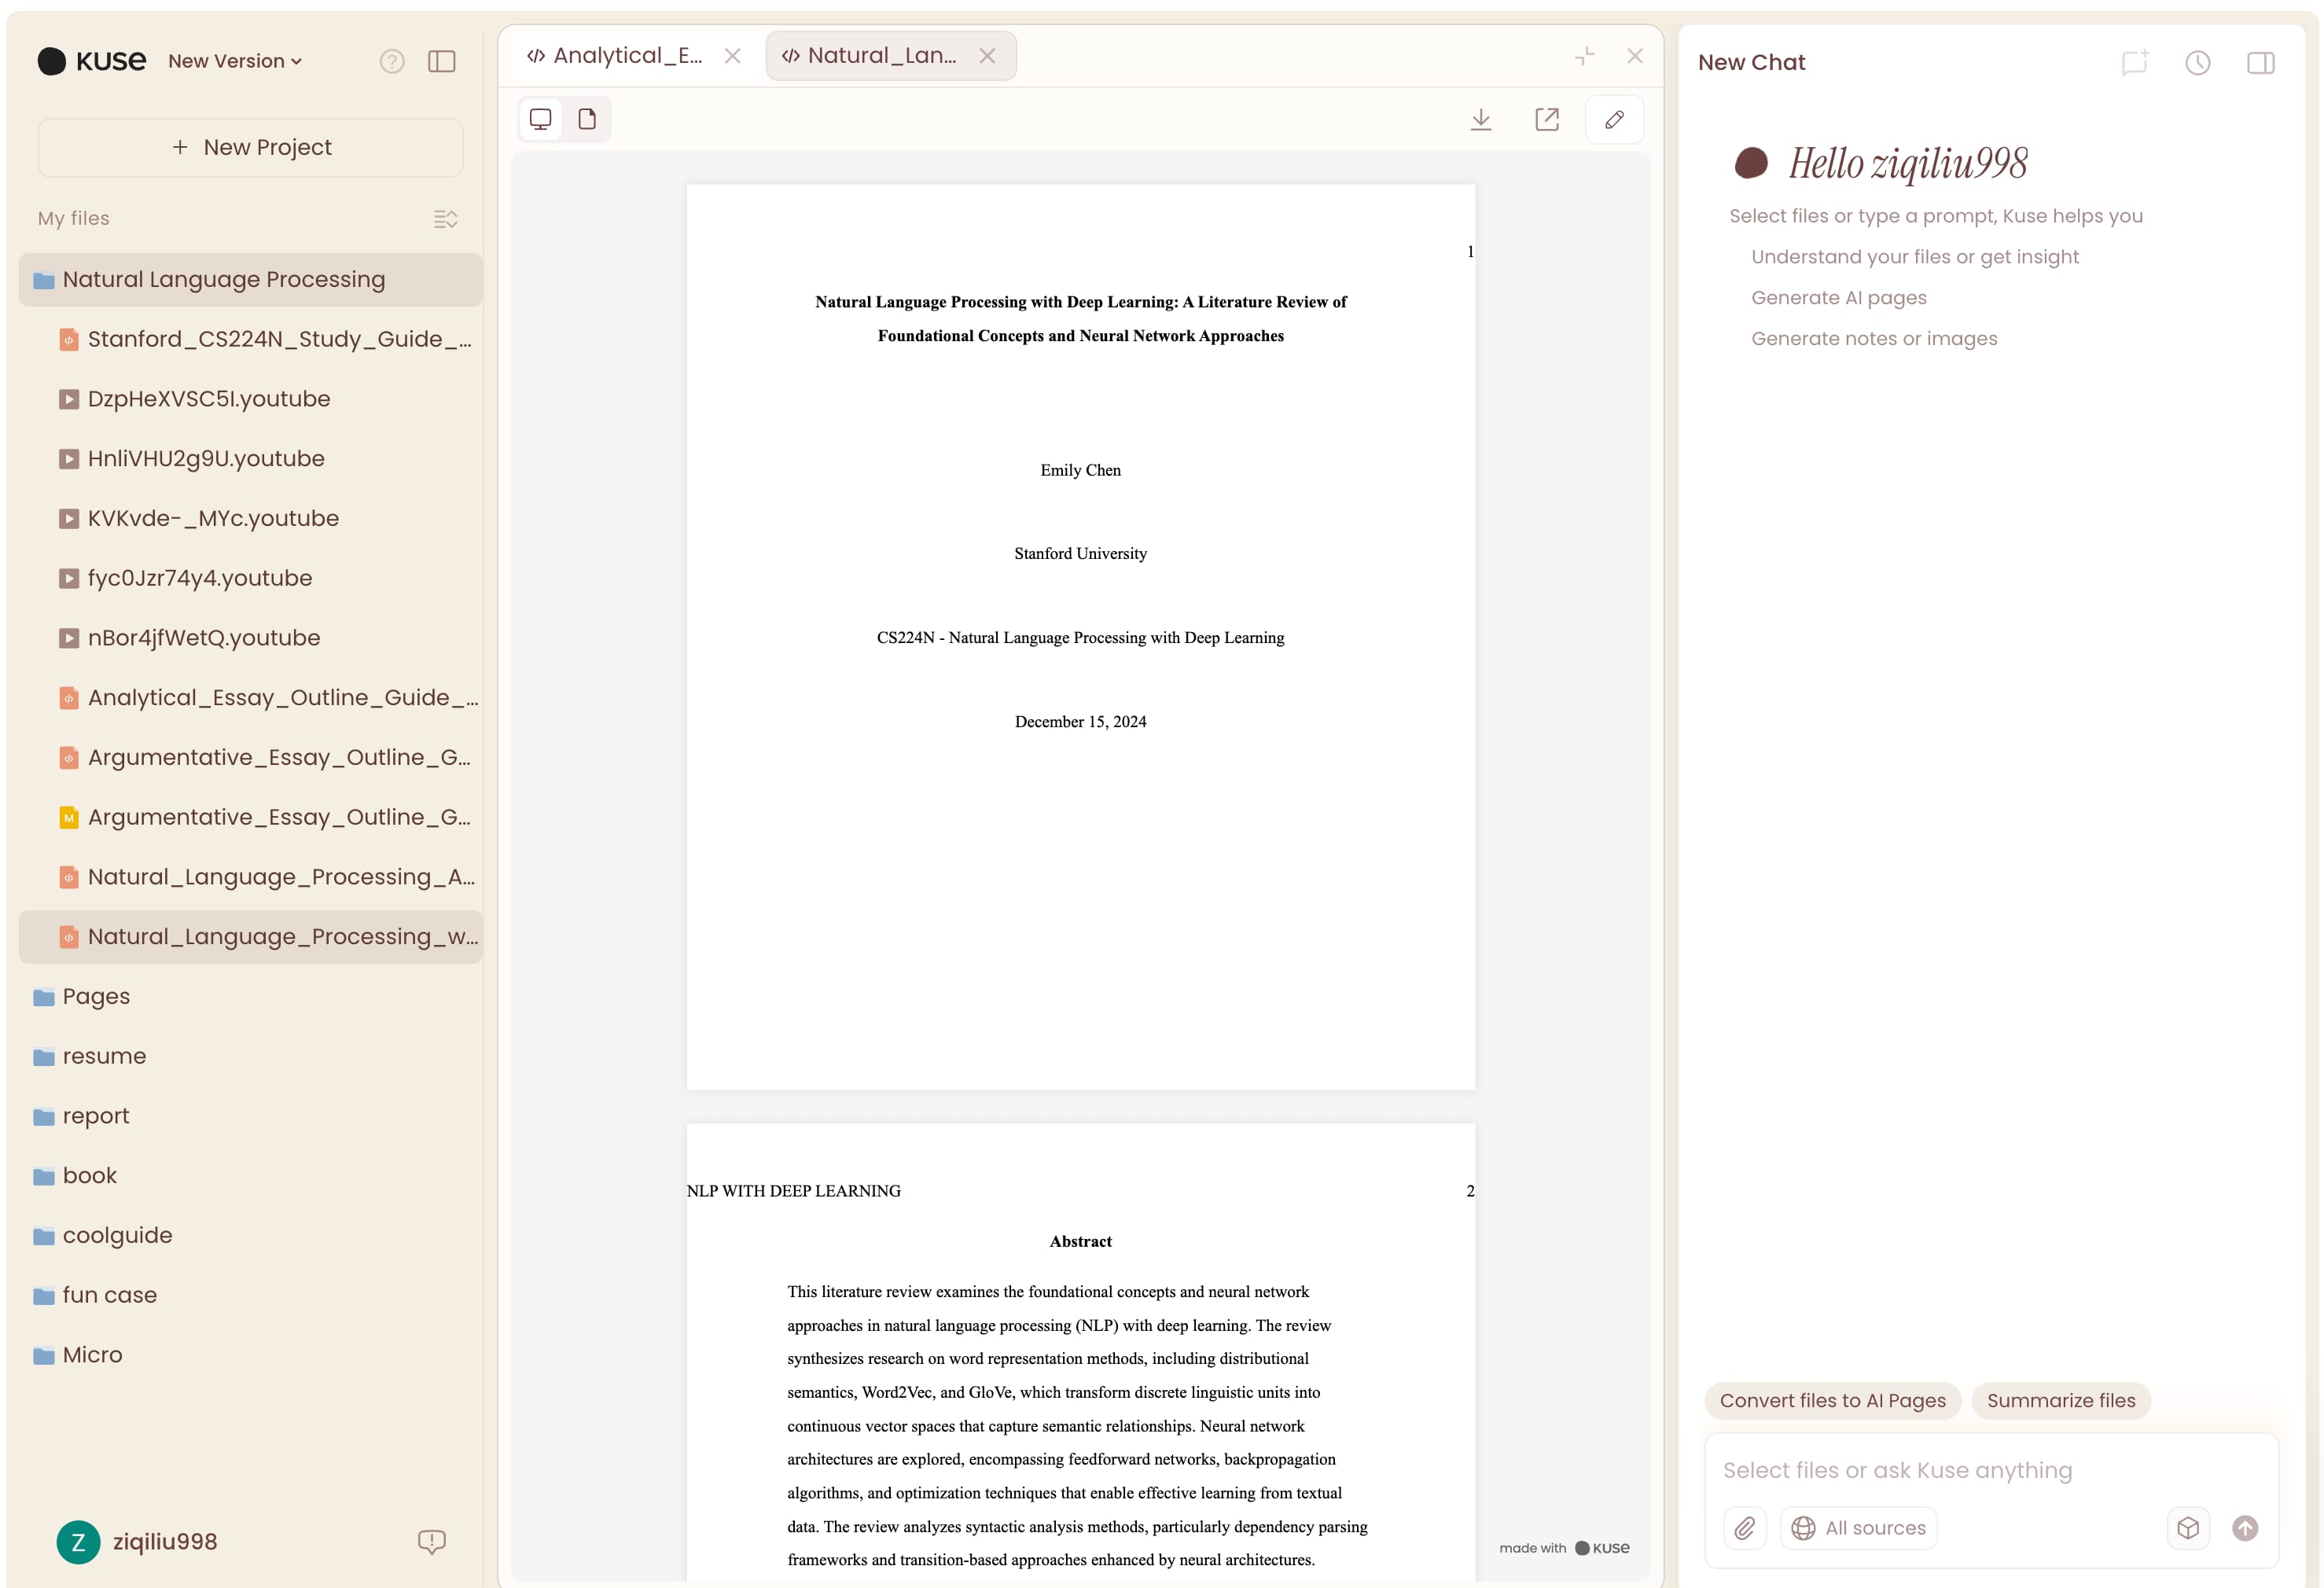This screenshot has height=1588, width=2324.
Task: Switch to page document view mode
Action: (x=587, y=119)
